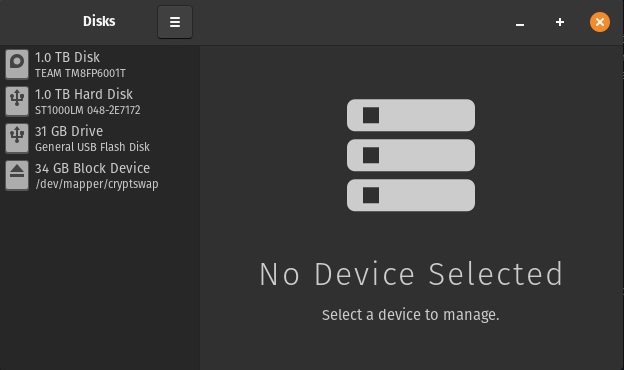This screenshot has width=624, height=370.
Task: Close the Disks window
Action: click(x=600, y=22)
